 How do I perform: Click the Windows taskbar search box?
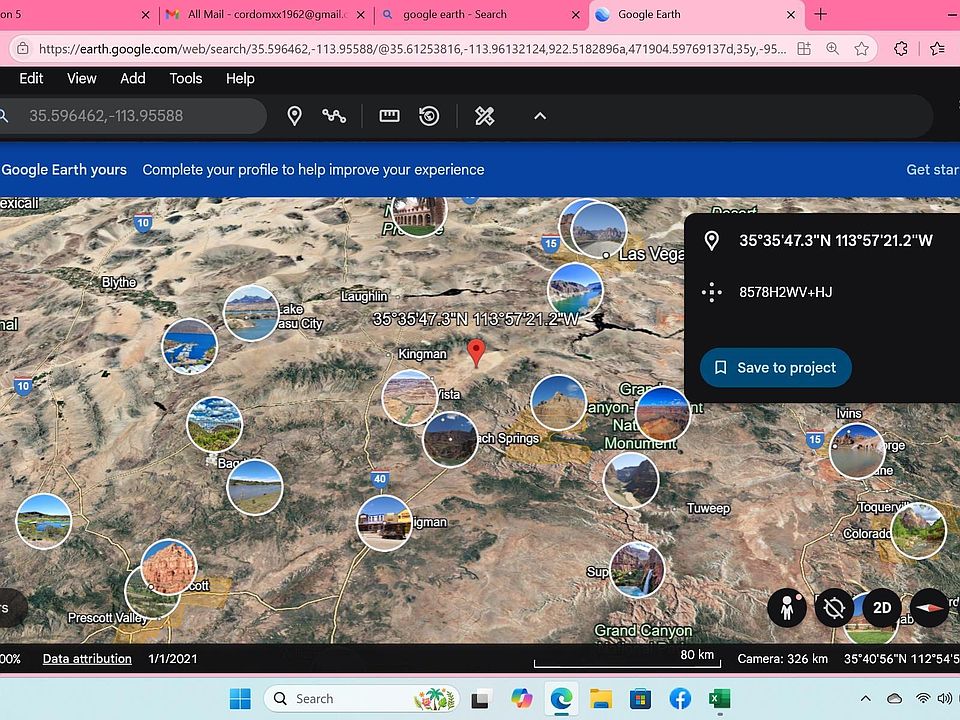(361, 699)
